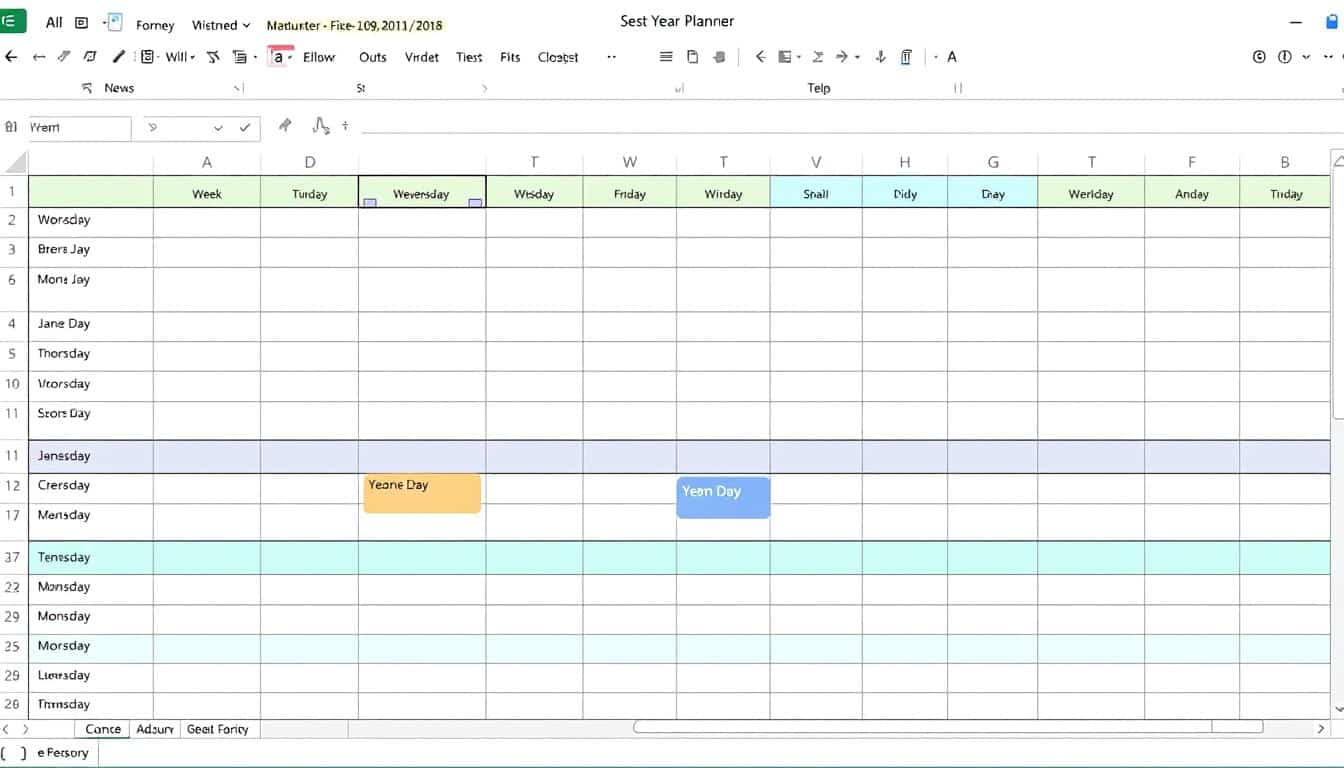Viewport: 1344px width, 768px height.
Task: Open the Wistned dropdown
Action: pos(221,25)
